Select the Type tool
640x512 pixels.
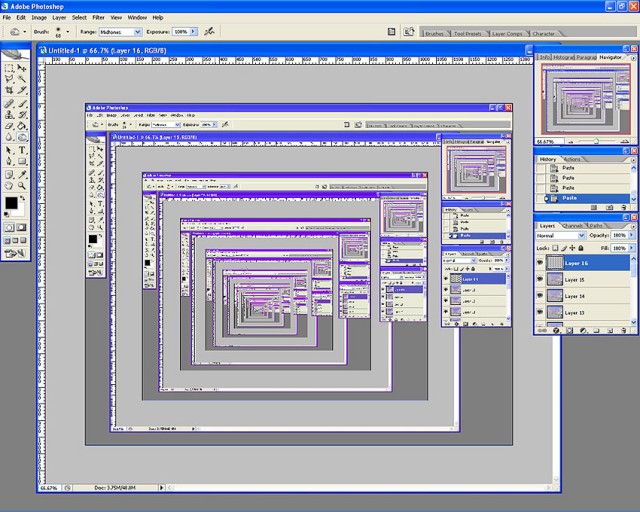pos(22,150)
